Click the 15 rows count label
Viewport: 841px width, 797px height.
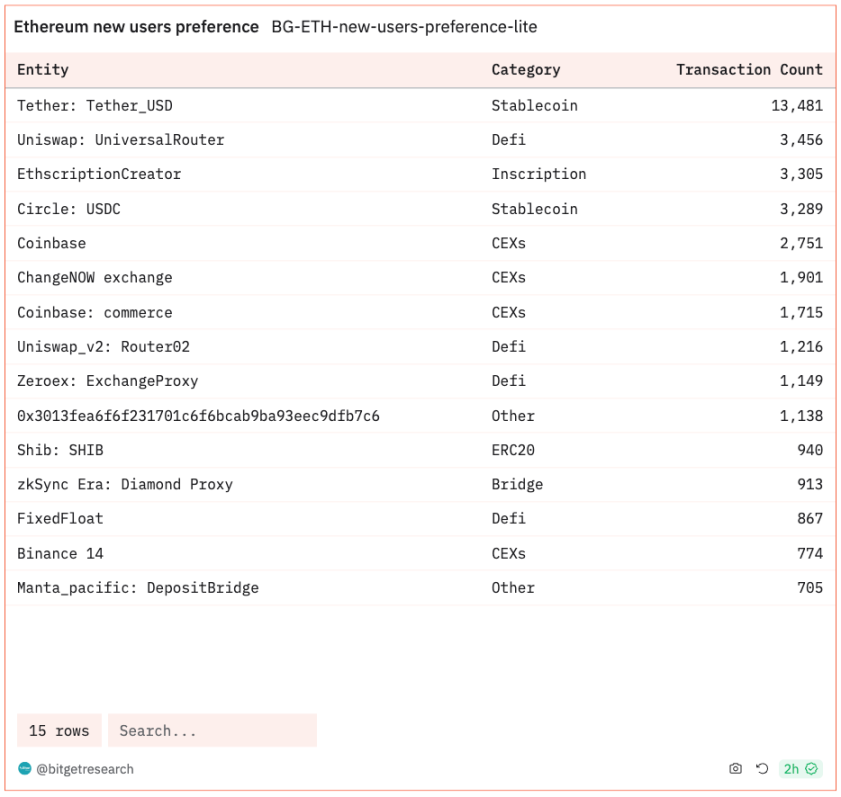tap(59, 731)
